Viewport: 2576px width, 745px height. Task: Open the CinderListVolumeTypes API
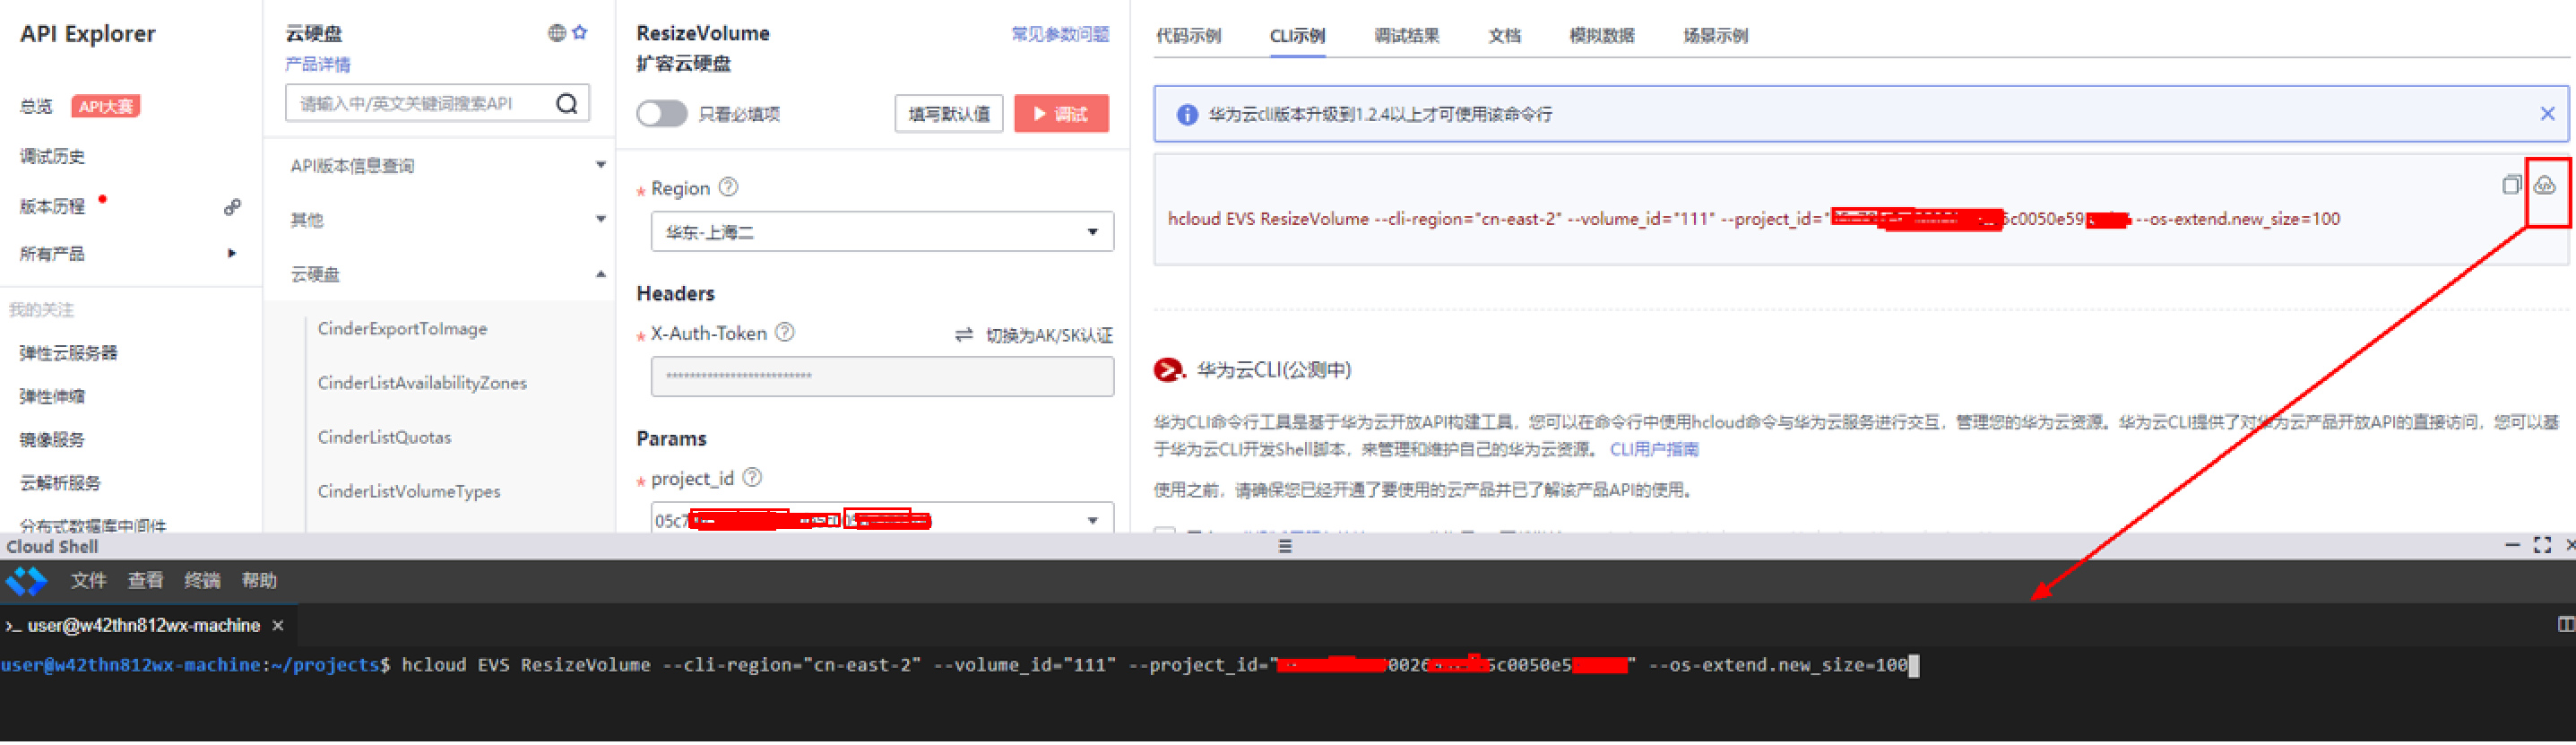pos(409,491)
